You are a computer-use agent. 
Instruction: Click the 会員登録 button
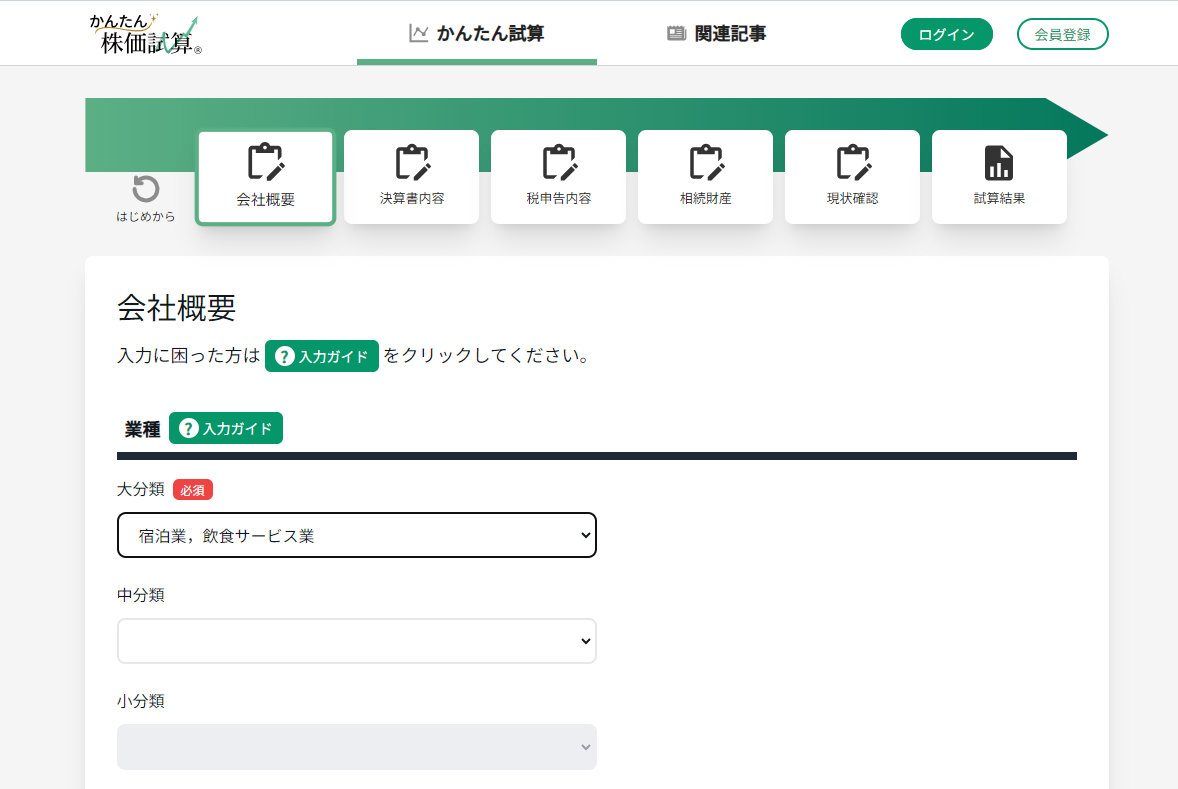coord(1062,34)
